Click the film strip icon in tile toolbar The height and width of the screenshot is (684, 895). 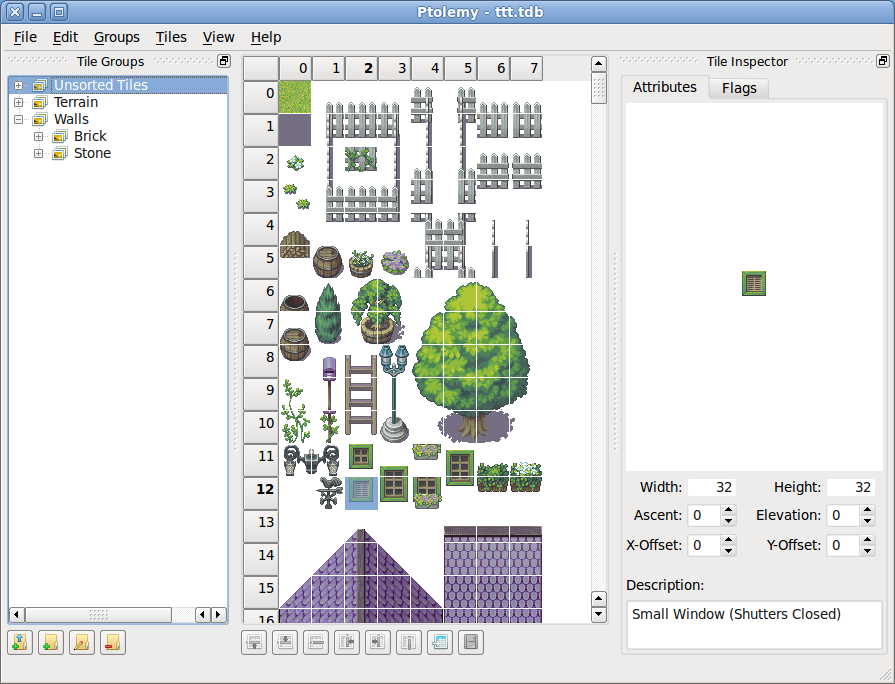[x=470, y=642]
